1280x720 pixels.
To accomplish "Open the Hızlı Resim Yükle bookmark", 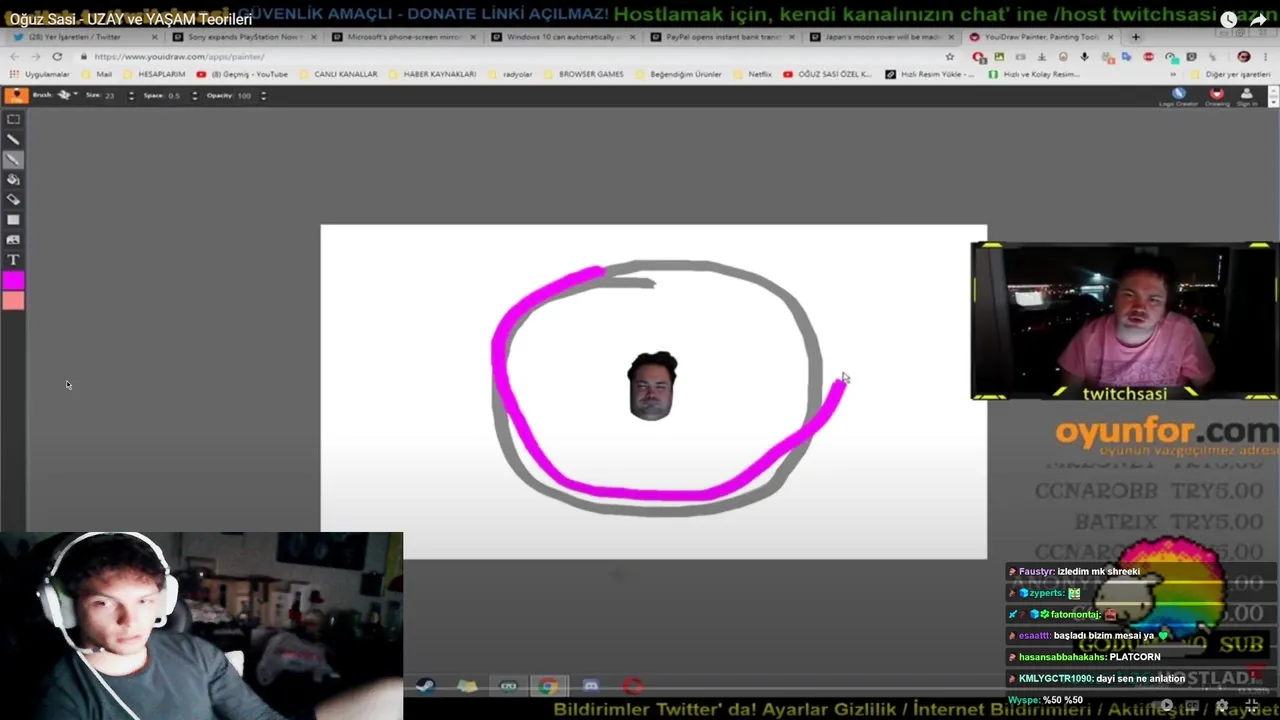I will 930,74.
